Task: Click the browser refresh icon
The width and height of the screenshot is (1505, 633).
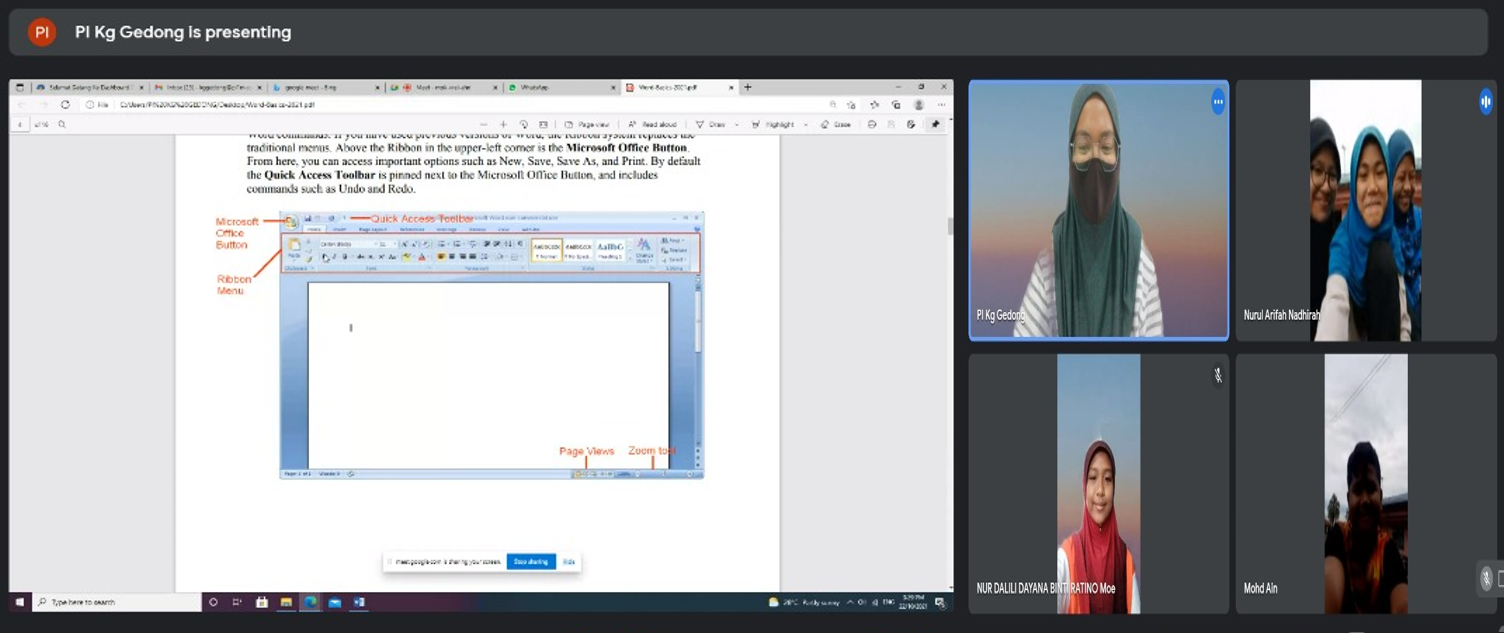Action: pos(65,104)
